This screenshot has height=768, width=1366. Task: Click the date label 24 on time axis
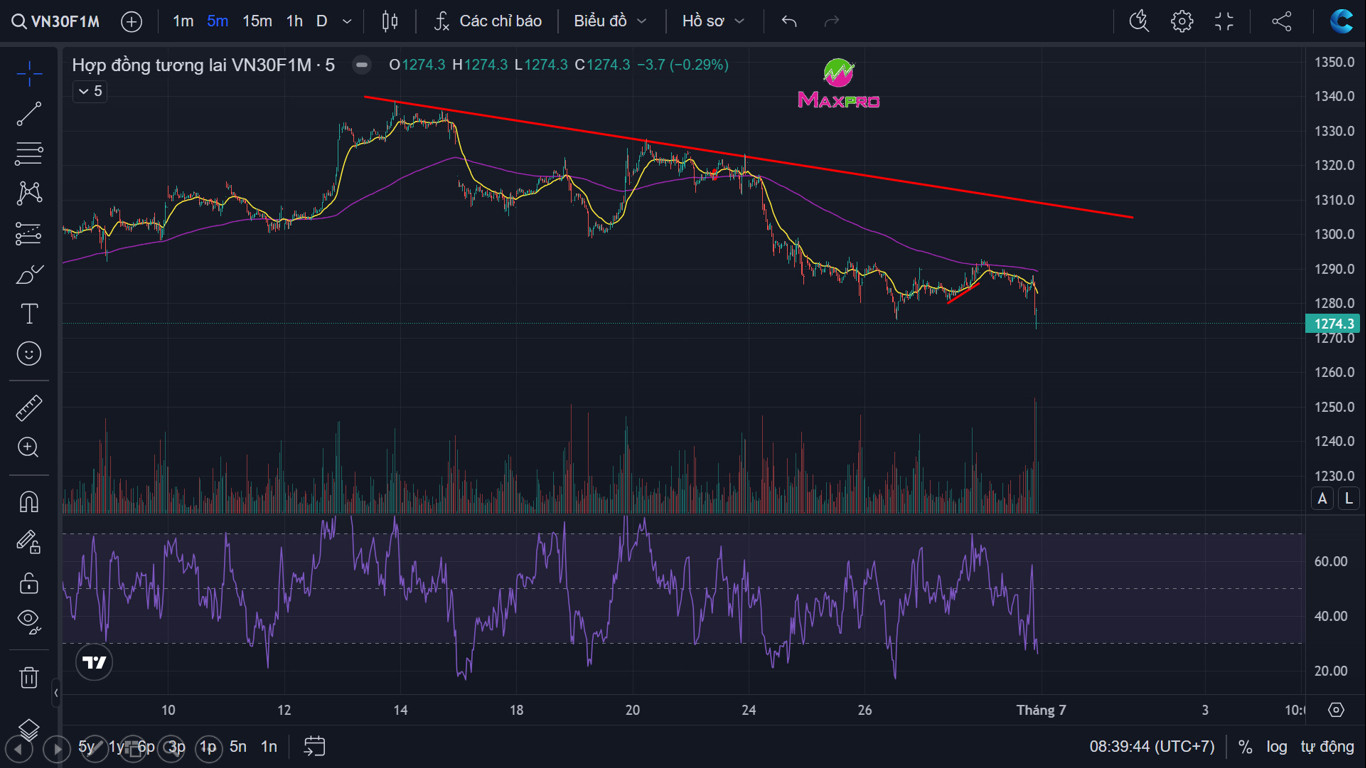pyautogui.click(x=749, y=710)
